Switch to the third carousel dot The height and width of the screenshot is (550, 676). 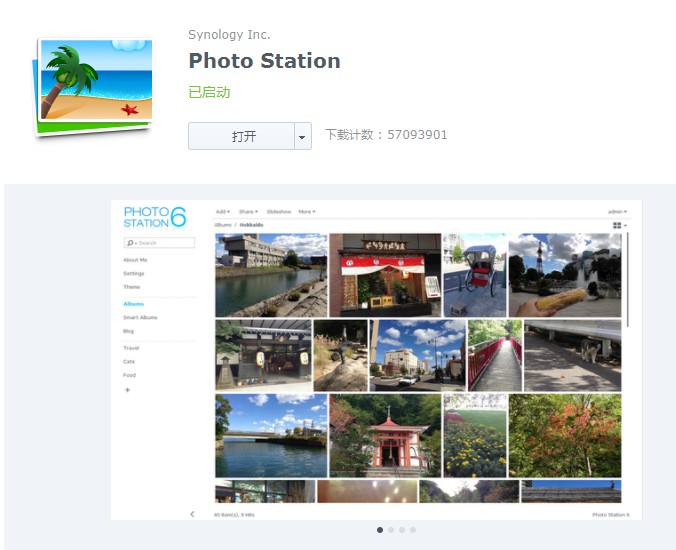[402, 530]
